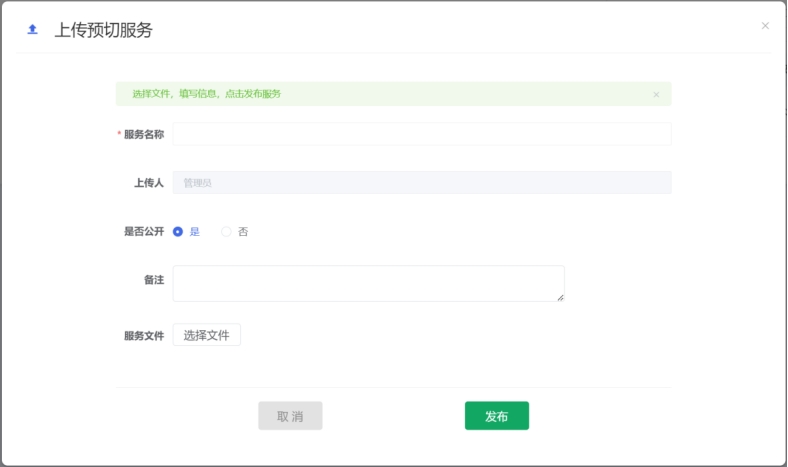Click the disabled 上传人 field

(422, 182)
